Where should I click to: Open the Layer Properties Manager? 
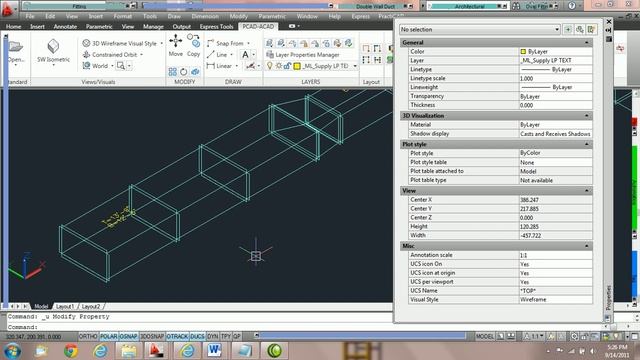tap(302, 55)
